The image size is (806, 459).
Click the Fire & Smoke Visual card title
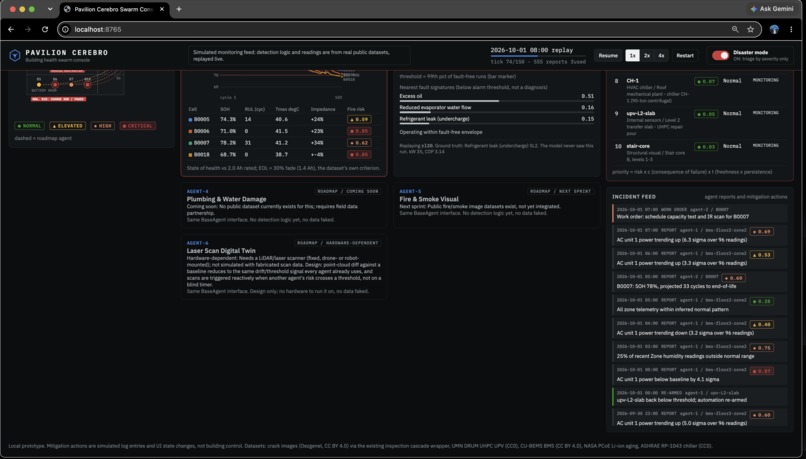[x=429, y=199]
